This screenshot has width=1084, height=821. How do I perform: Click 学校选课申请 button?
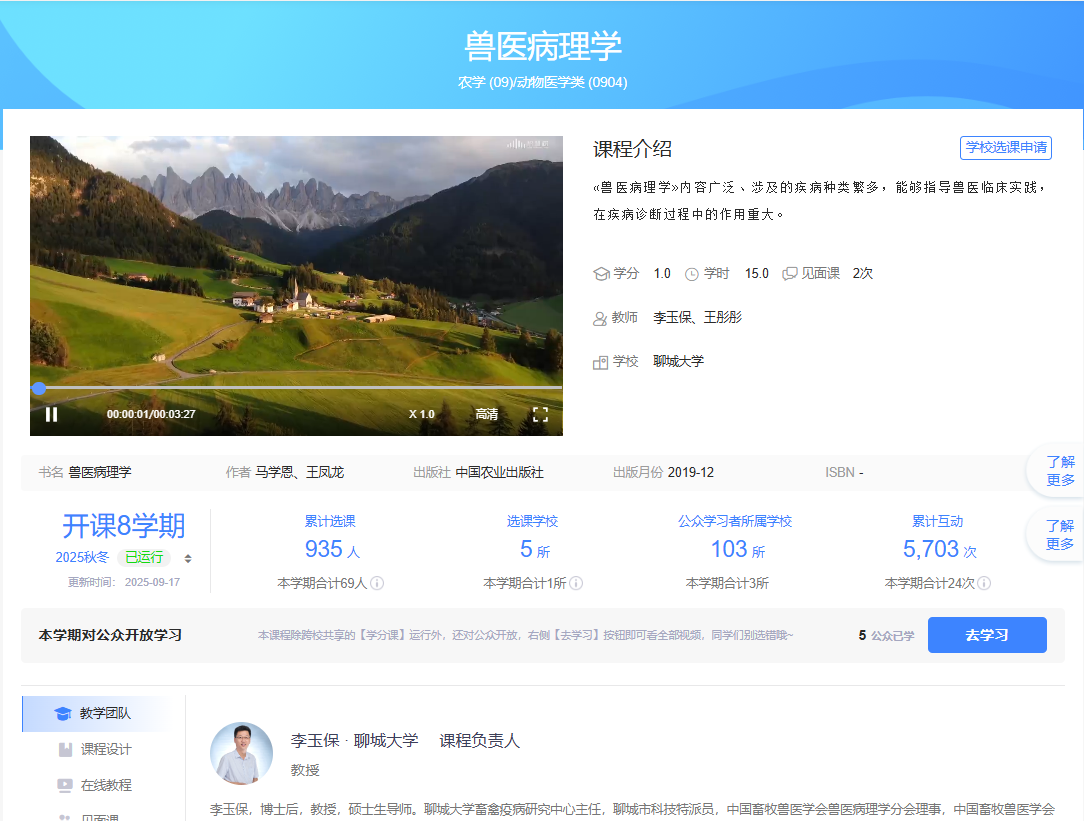(1005, 148)
